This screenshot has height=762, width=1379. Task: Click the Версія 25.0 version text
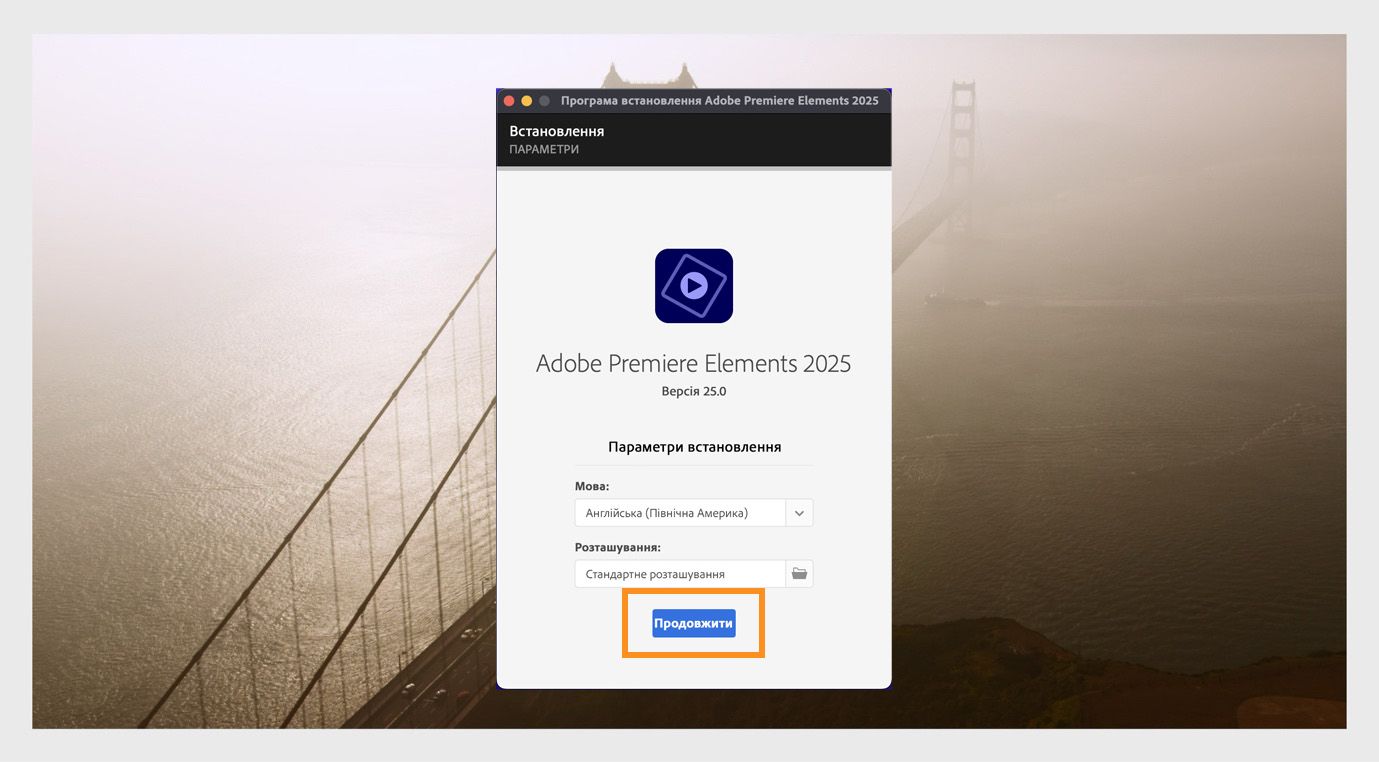tap(694, 391)
